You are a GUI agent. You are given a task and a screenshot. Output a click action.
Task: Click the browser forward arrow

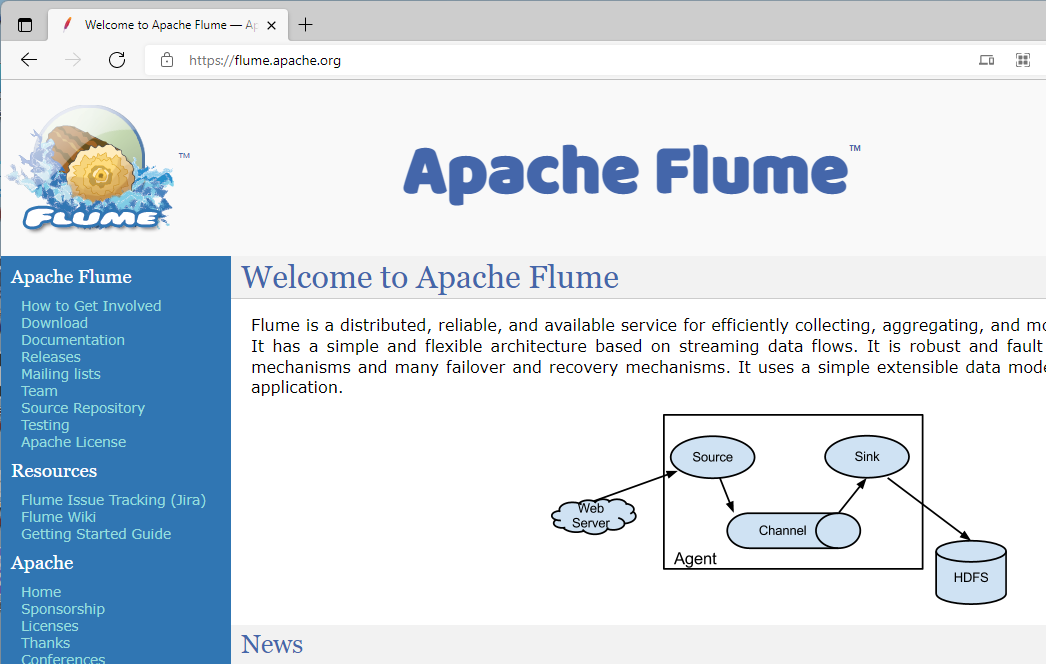click(x=73, y=60)
